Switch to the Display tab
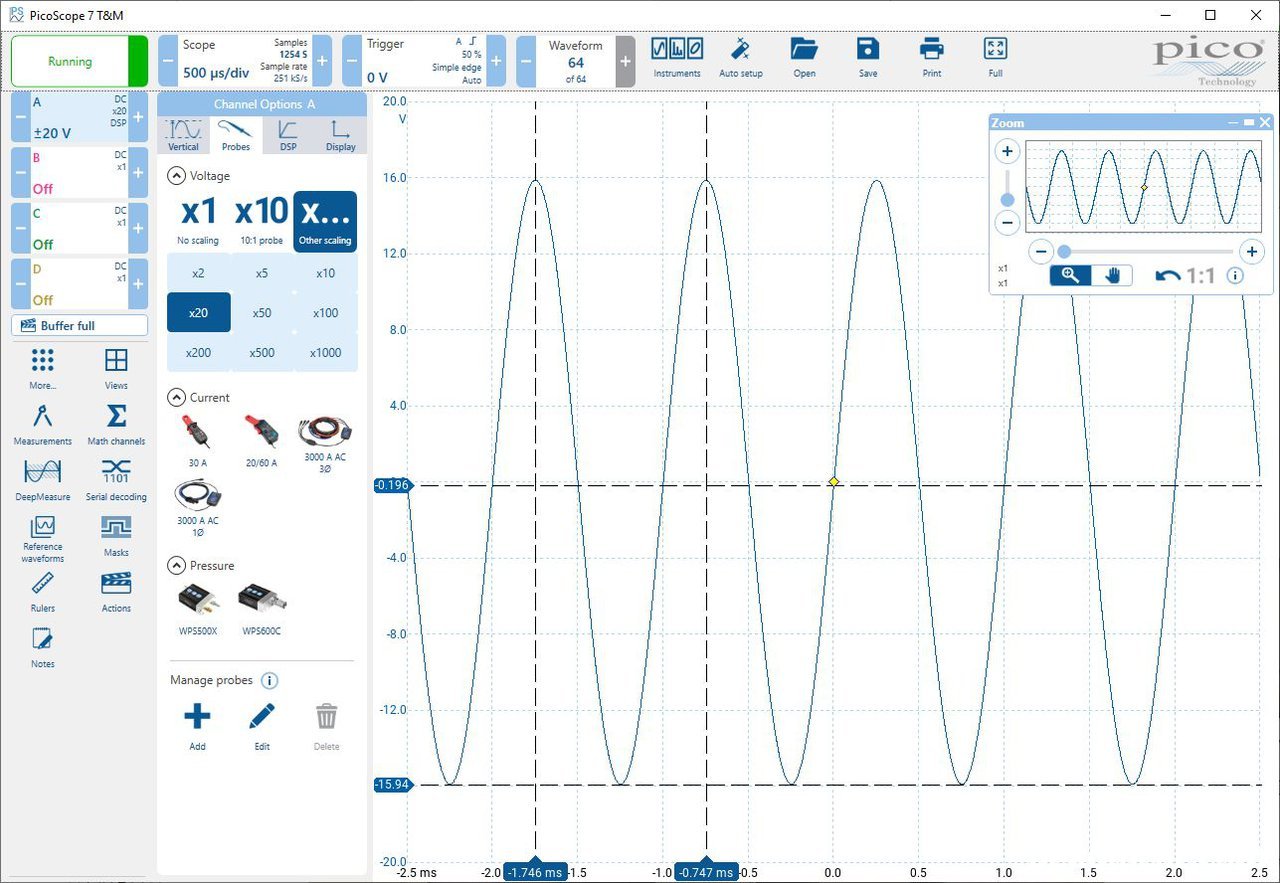 coord(341,135)
